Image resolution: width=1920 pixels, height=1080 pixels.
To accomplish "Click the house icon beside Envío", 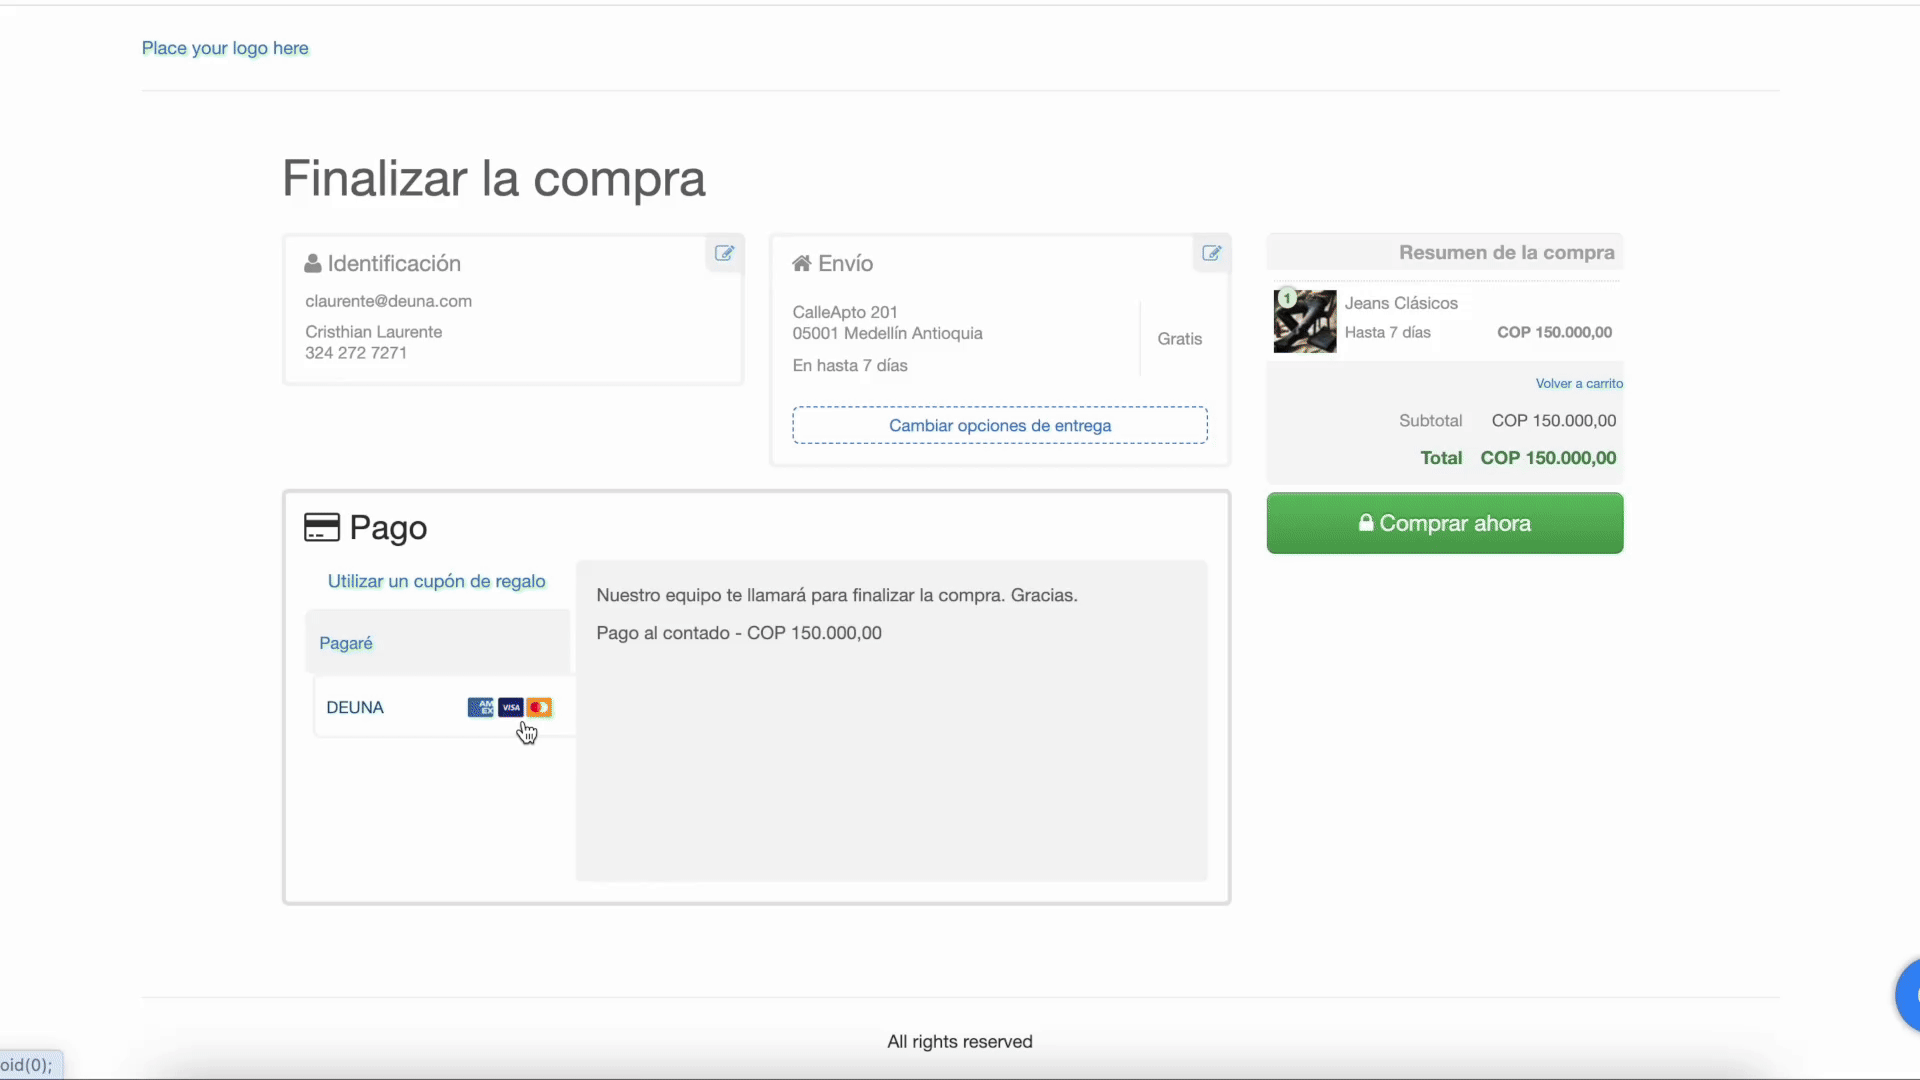I will click(x=801, y=264).
